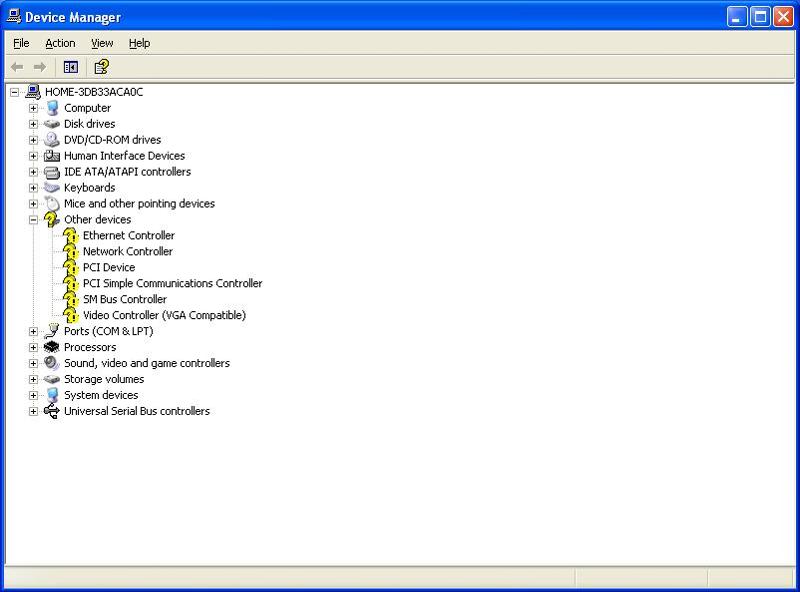The height and width of the screenshot is (592, 800).
Task: Click the Keyboards category icon
Action: pyautogui.click(x=52, y=188)
